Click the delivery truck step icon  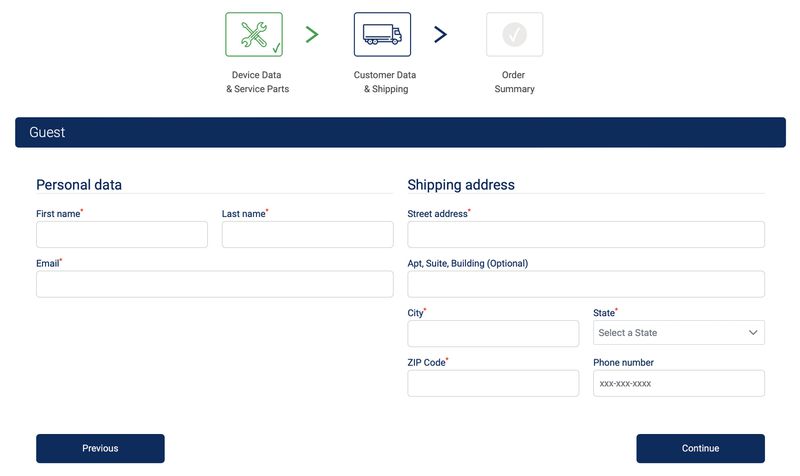pos(382,35)
